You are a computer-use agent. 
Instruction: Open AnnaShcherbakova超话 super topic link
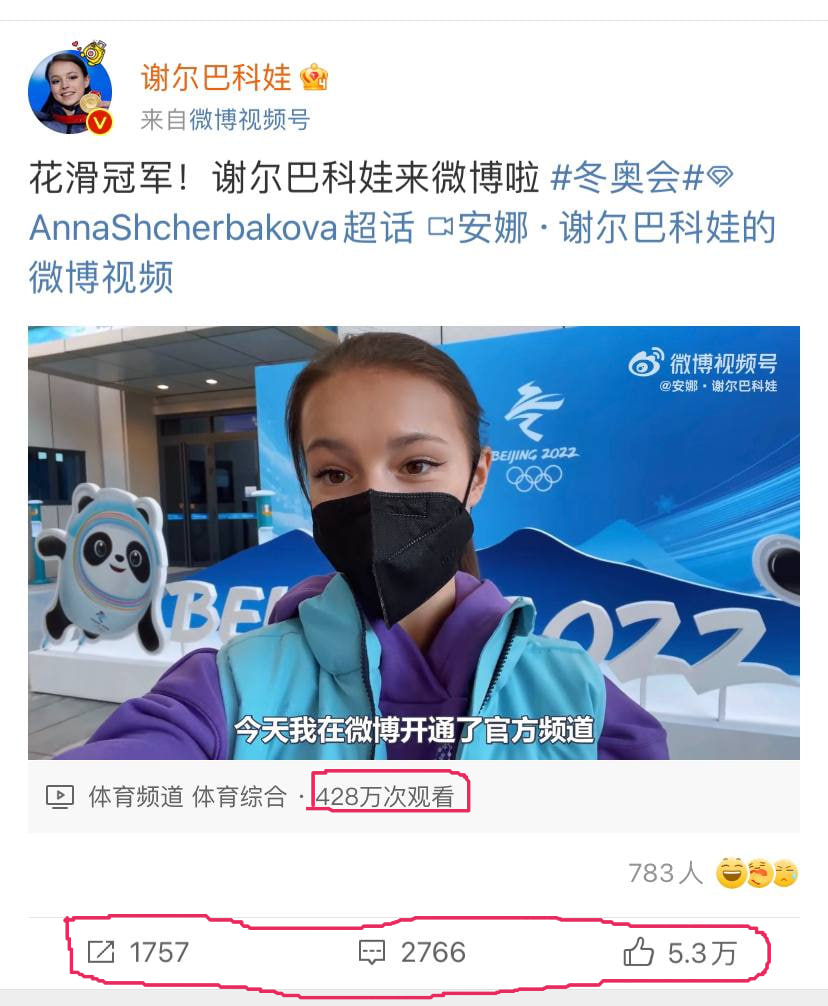coord(222,228)
